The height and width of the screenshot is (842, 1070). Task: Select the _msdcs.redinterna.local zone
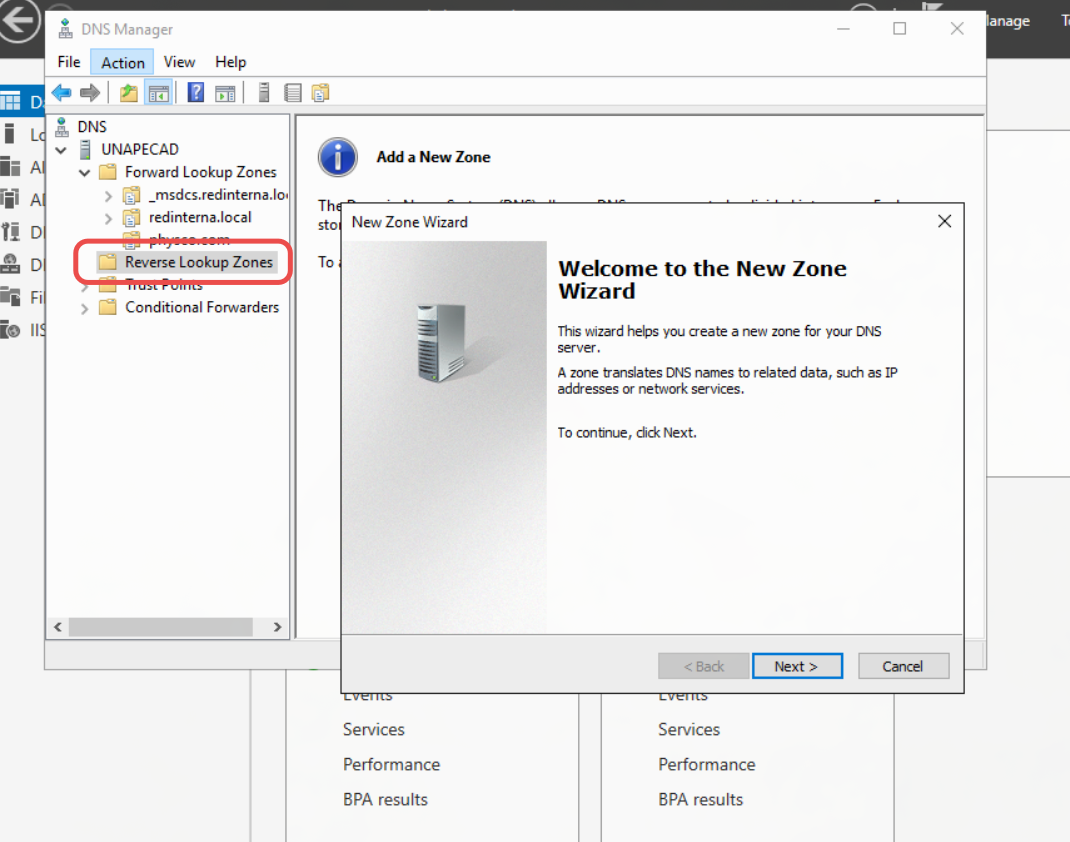click(218, 195)
